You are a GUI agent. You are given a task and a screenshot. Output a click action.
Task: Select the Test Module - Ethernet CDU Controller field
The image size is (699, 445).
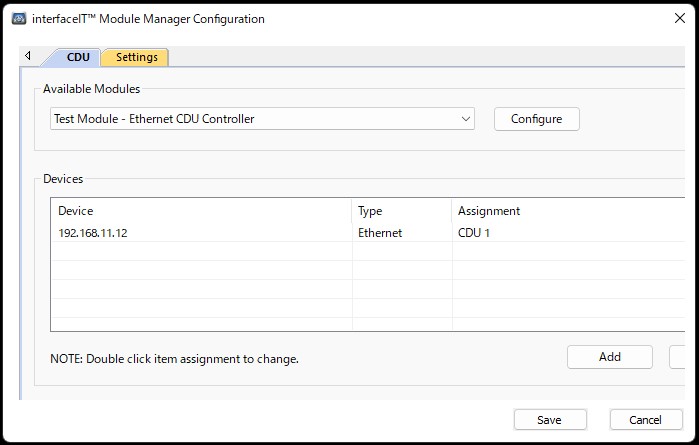250,119
